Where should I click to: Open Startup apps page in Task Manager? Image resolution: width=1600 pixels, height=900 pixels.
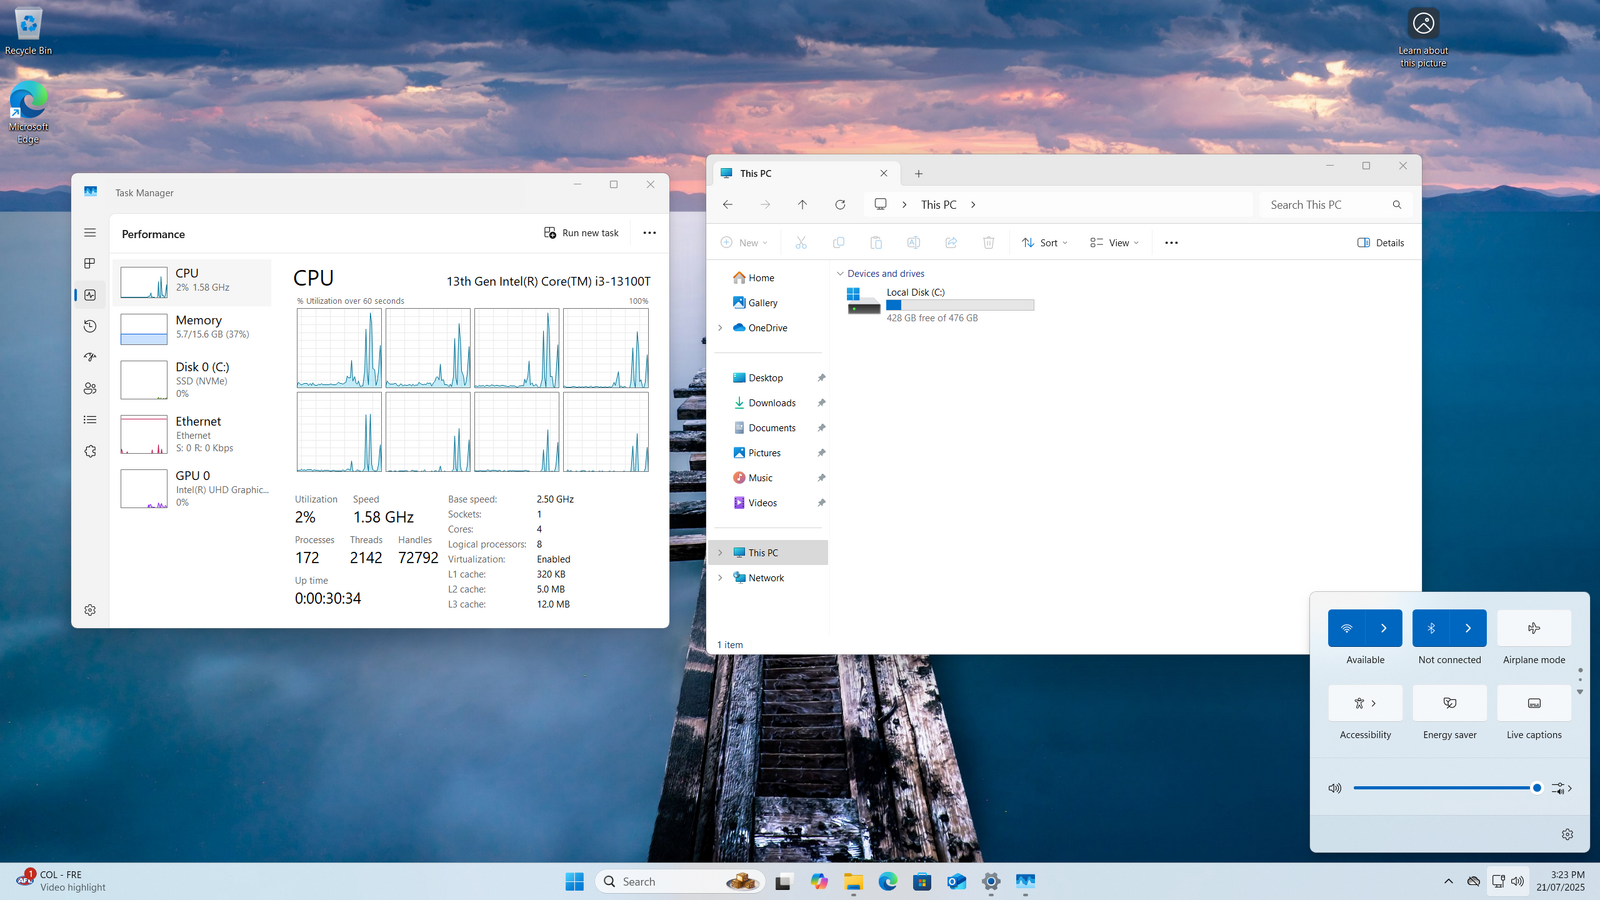(x=90, y=357)
